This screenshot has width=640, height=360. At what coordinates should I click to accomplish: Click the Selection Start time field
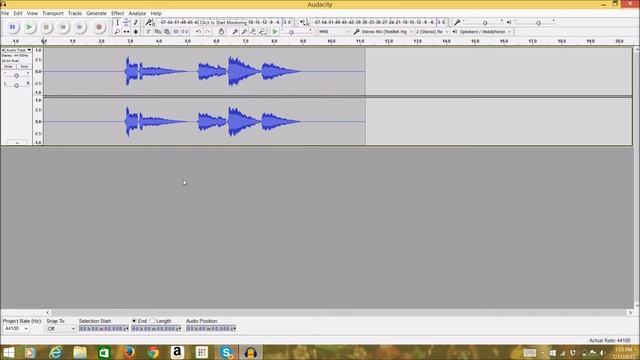tap(104, 329)
